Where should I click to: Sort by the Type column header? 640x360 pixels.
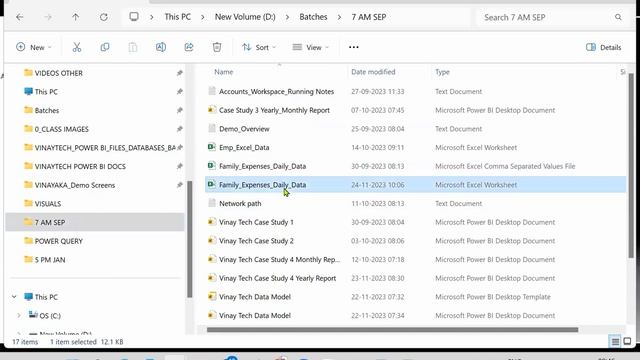coord(442,72)
